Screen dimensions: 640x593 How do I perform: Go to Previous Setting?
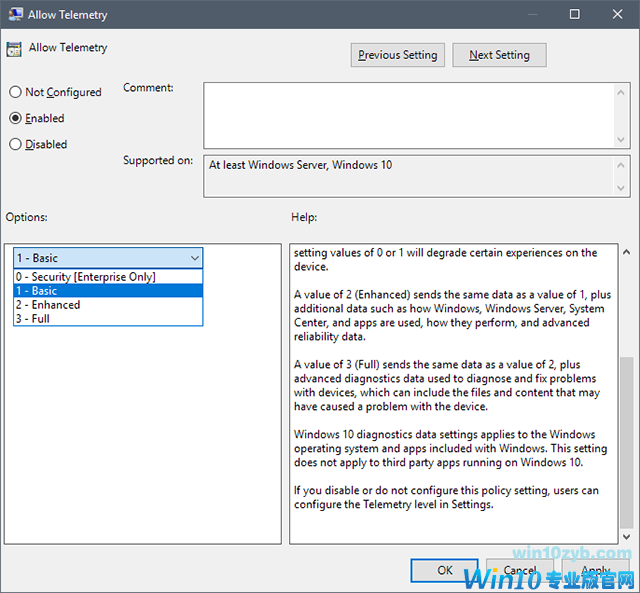pyautogui.click(x=397, y=55)
